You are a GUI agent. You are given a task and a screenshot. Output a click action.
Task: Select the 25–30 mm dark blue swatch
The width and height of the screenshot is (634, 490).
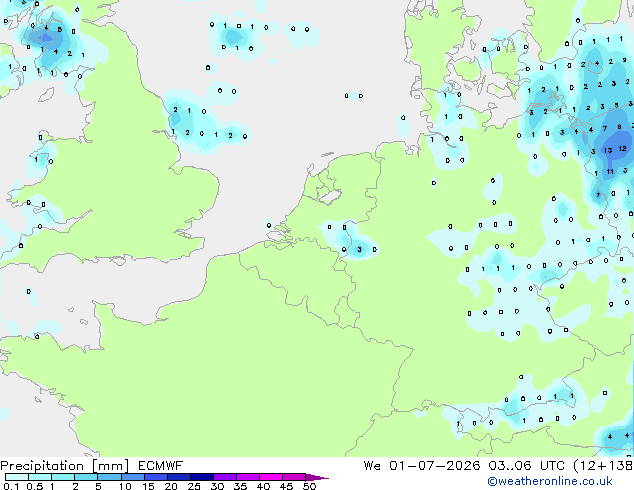click(201, 477)
